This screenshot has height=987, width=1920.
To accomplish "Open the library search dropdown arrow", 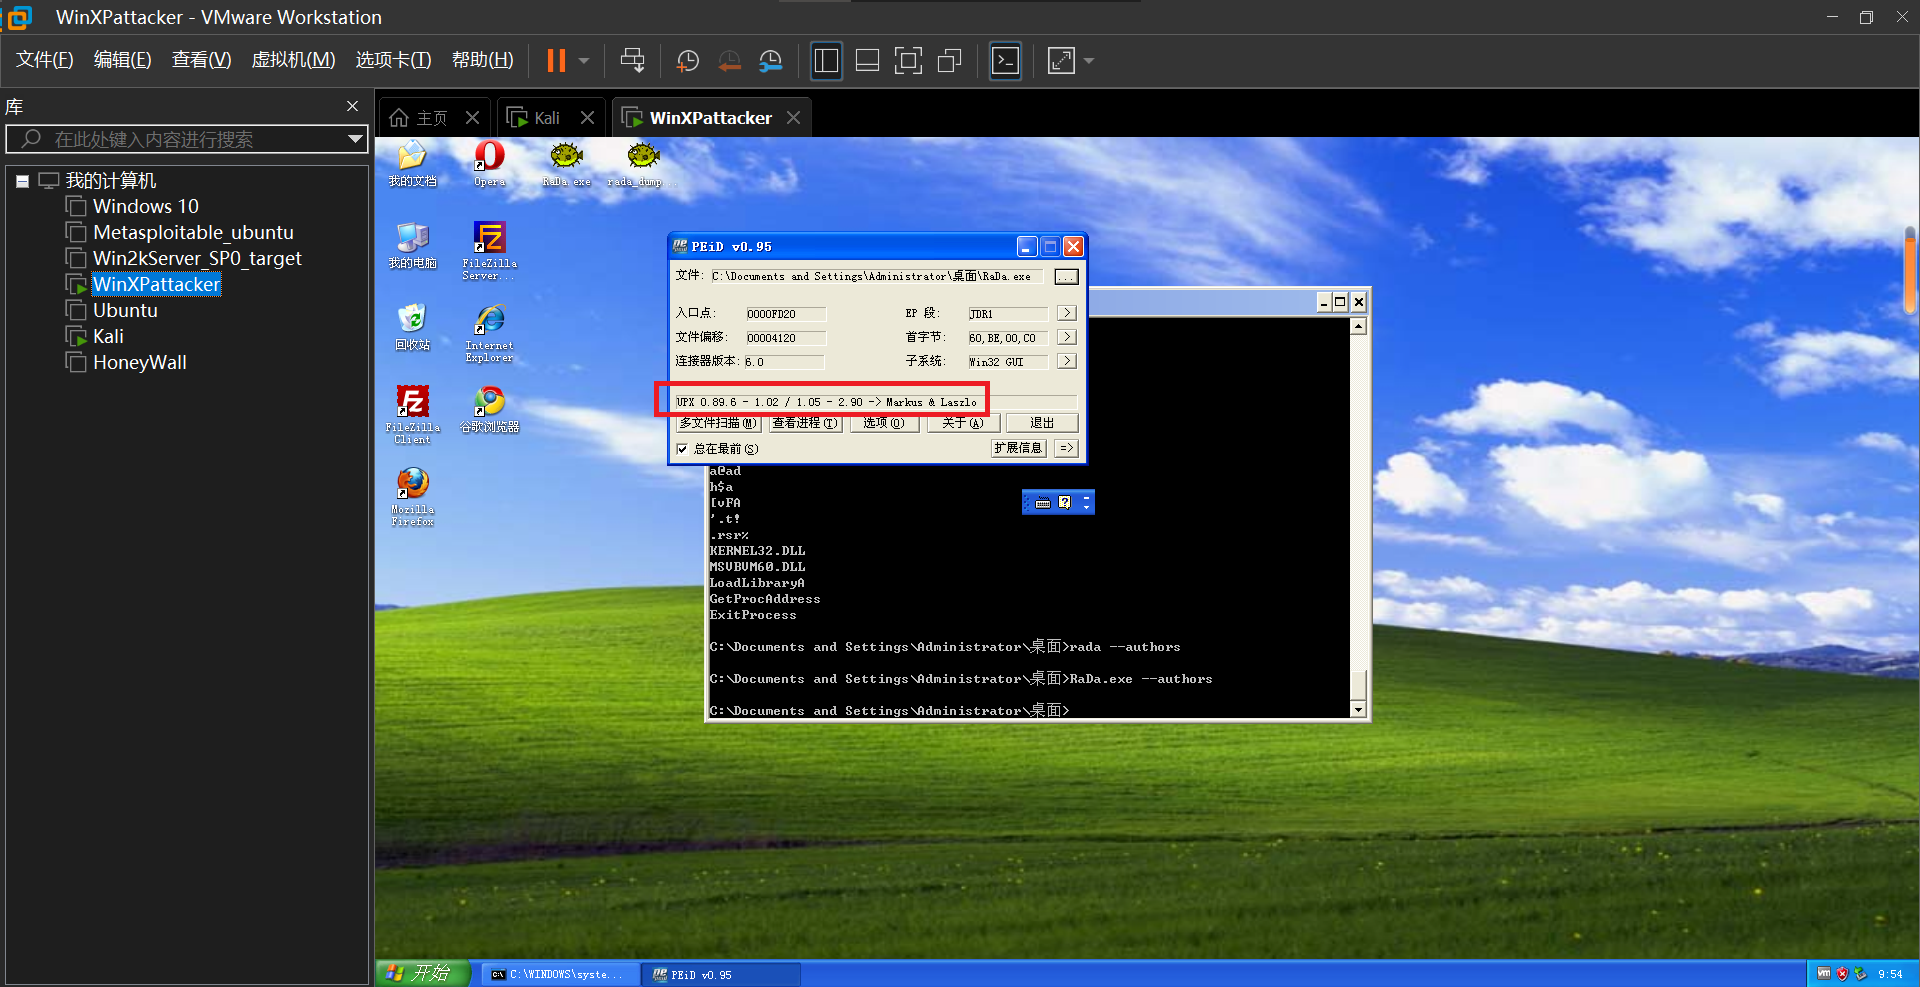I will pos(355,139).
